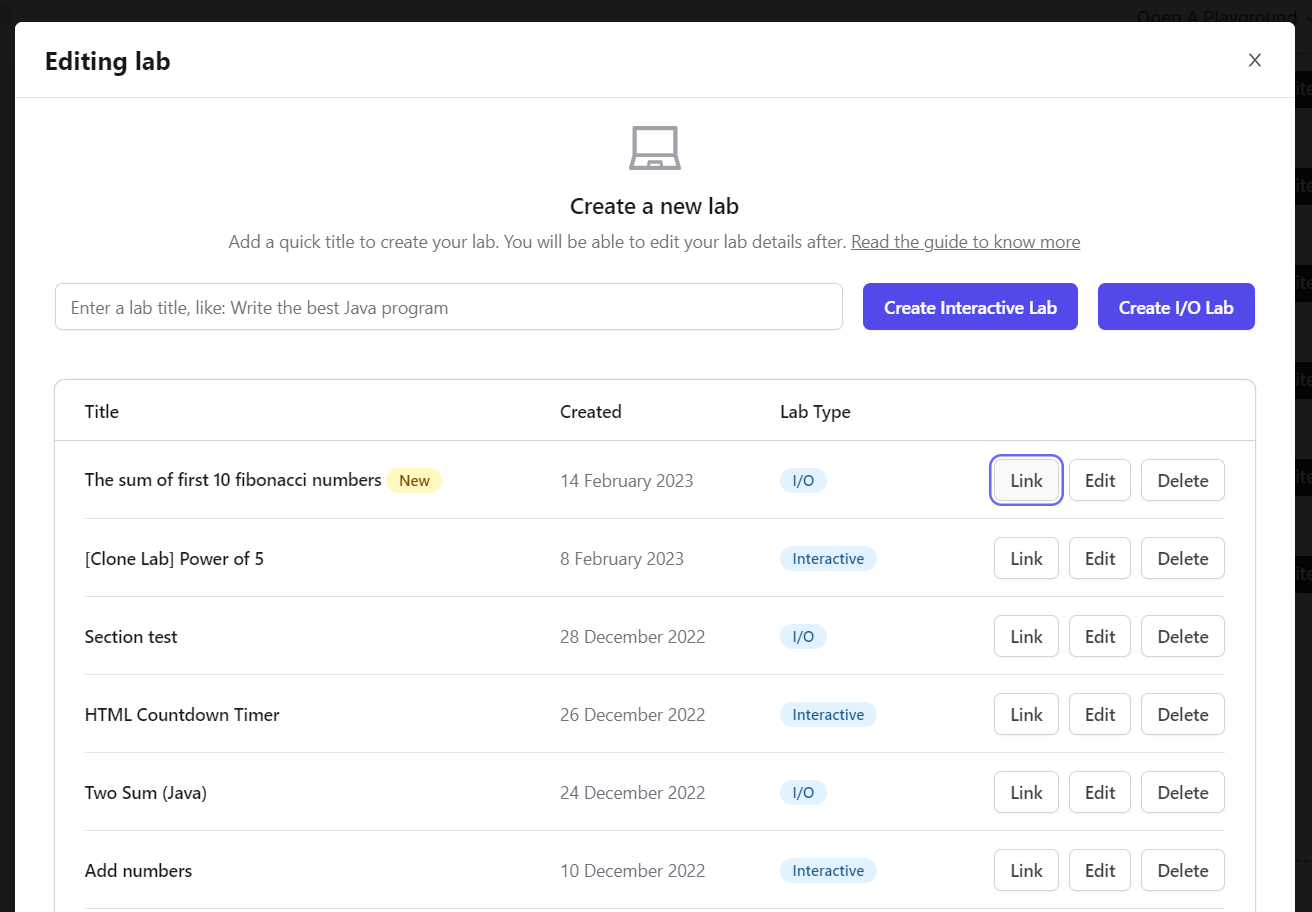Edit the HTML Countdown Timer lab

pyautogui.click(x=1099, y=715)
